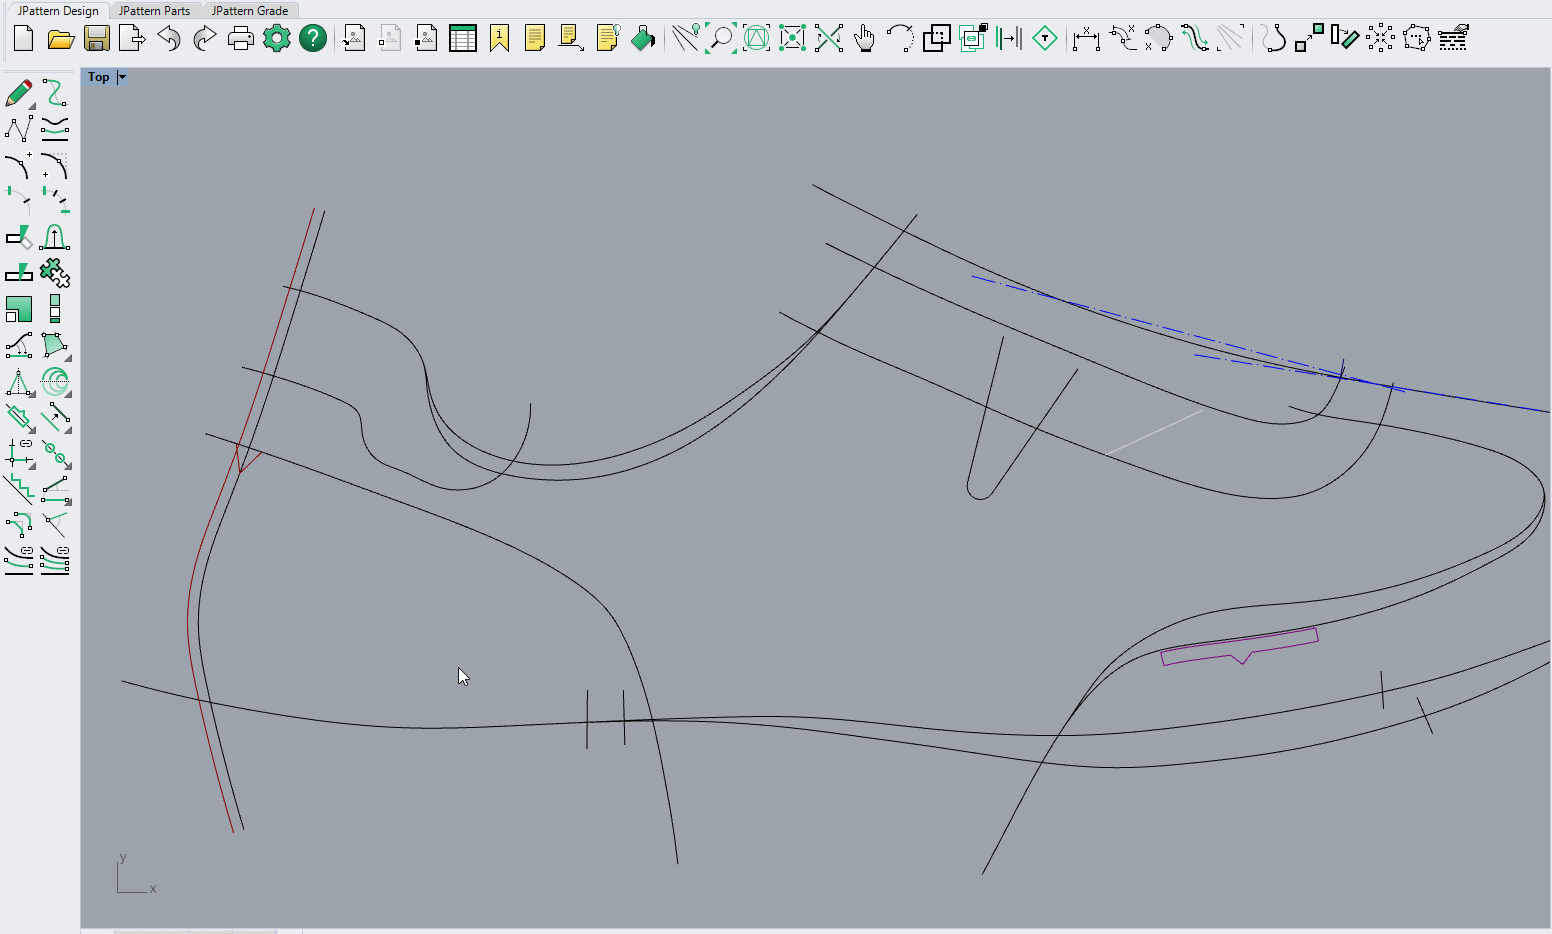Select the green pencil draw tool
The width and height of the screenshot is (1552, 934).
tap(18, 94)
